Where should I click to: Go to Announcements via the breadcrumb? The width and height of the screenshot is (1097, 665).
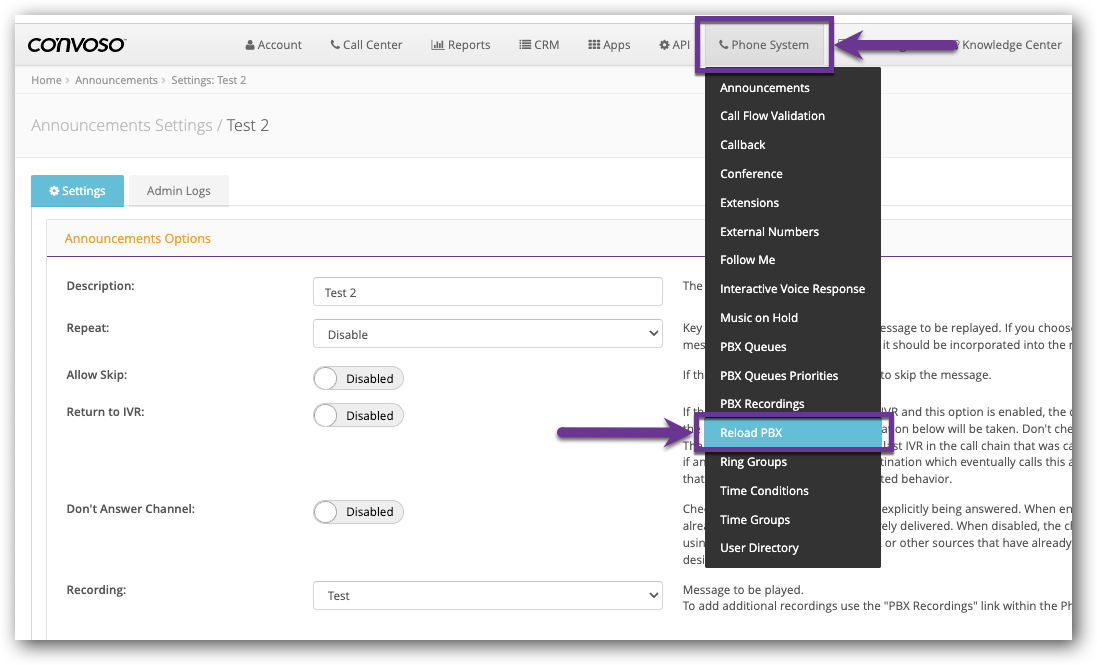tap(116, 79)
